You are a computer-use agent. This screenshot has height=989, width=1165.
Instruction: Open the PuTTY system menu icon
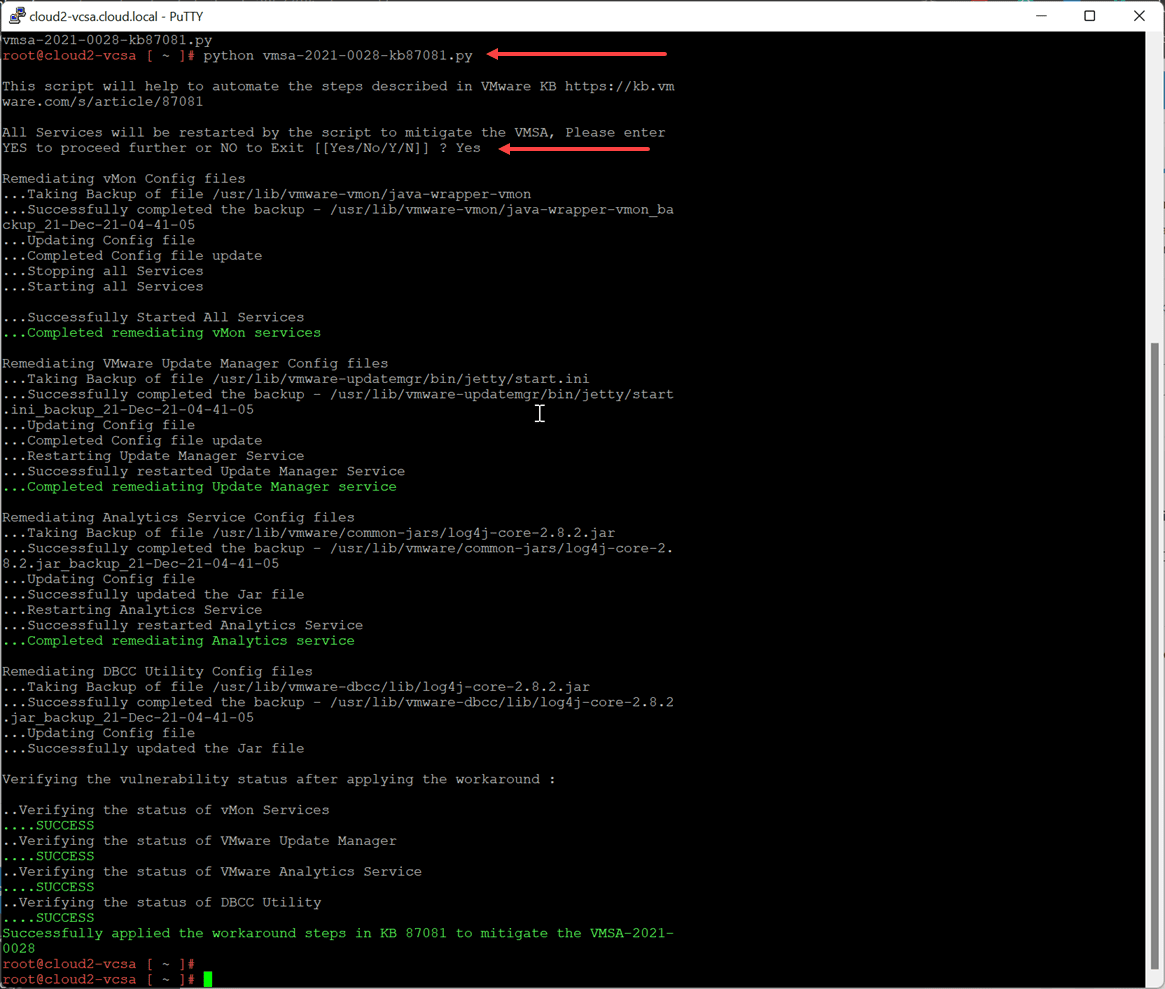click(16, 16)
